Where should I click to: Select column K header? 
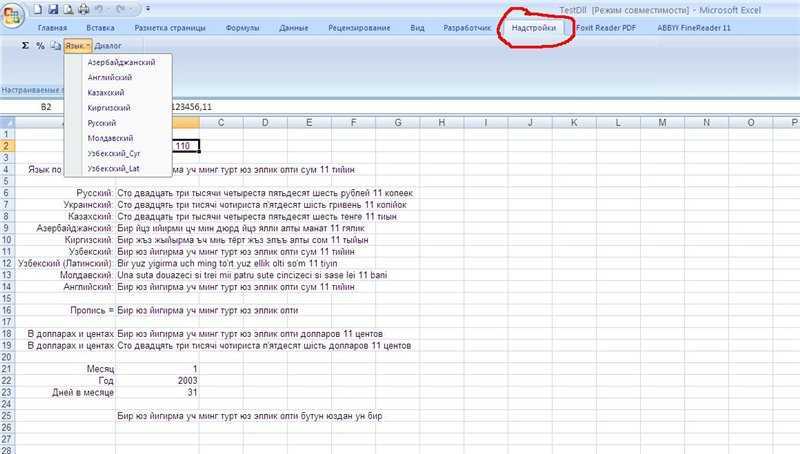click(x=574, y=122)
